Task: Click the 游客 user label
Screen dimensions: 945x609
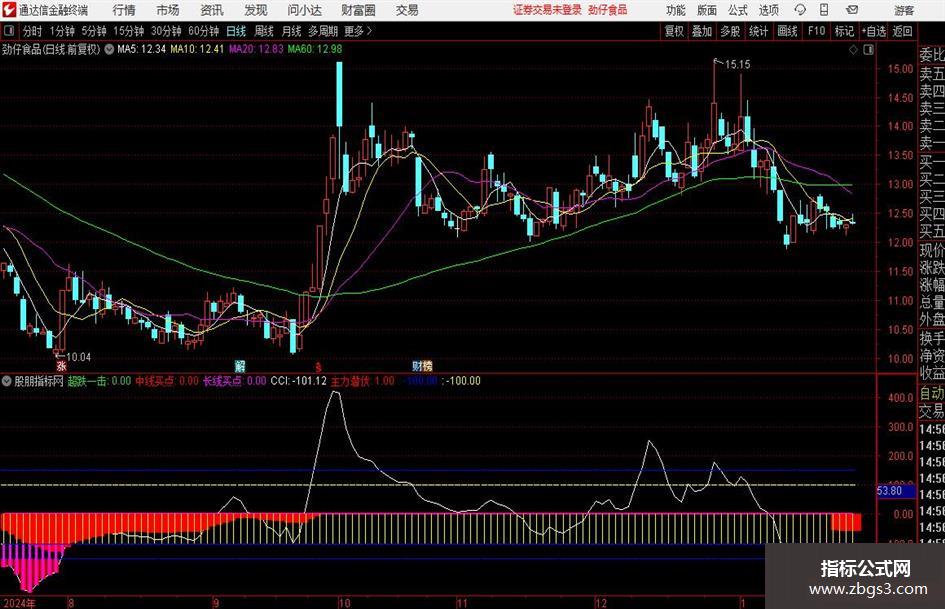Action: click(904, 10)
